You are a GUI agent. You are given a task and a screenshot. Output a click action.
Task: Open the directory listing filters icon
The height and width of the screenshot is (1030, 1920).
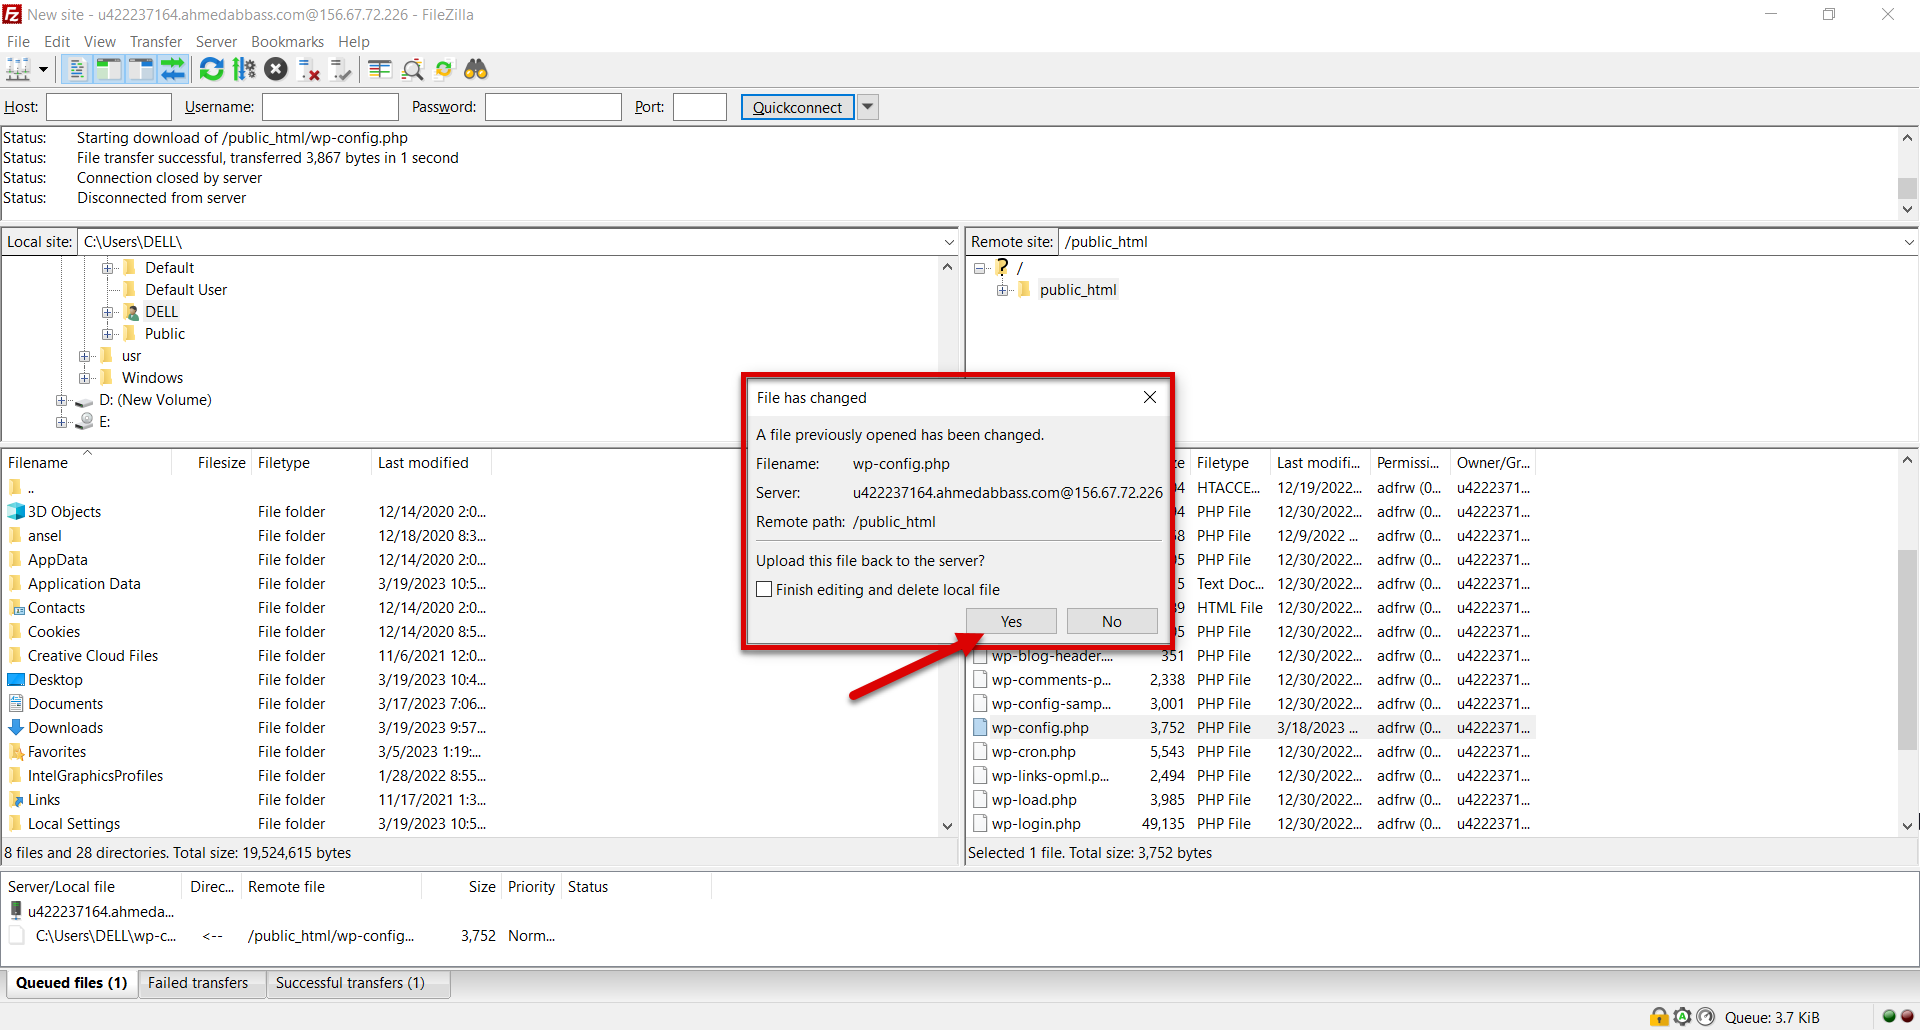tap(379, 69)
